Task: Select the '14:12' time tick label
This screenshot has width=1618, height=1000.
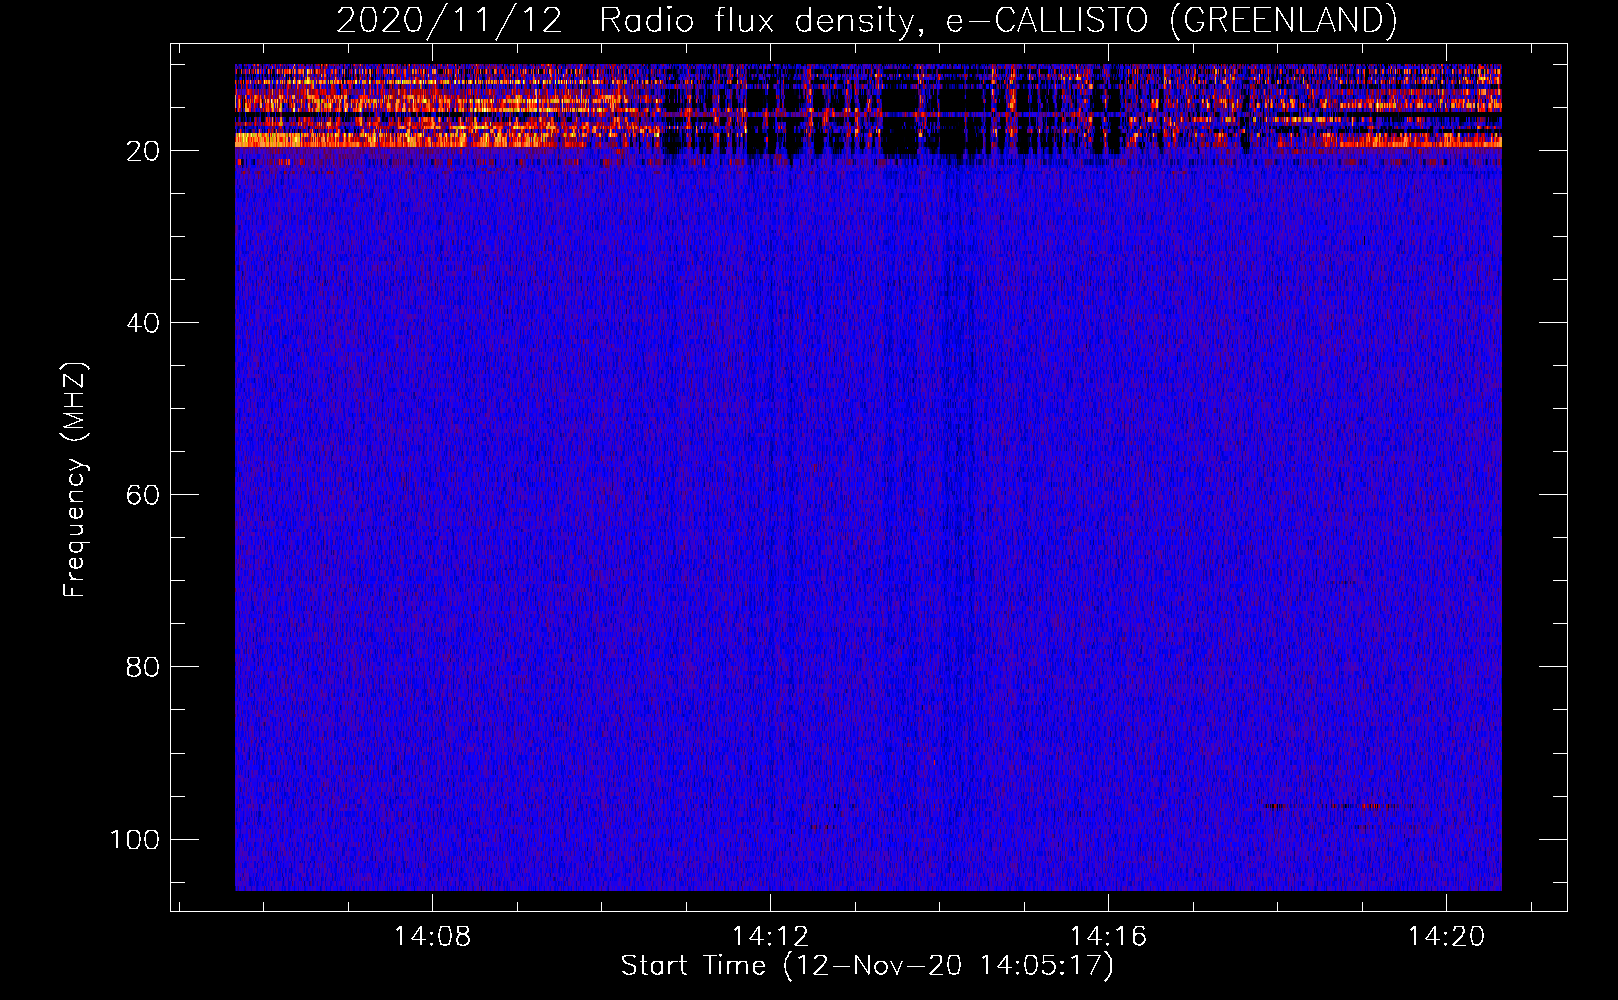Action: click(770, 937)
